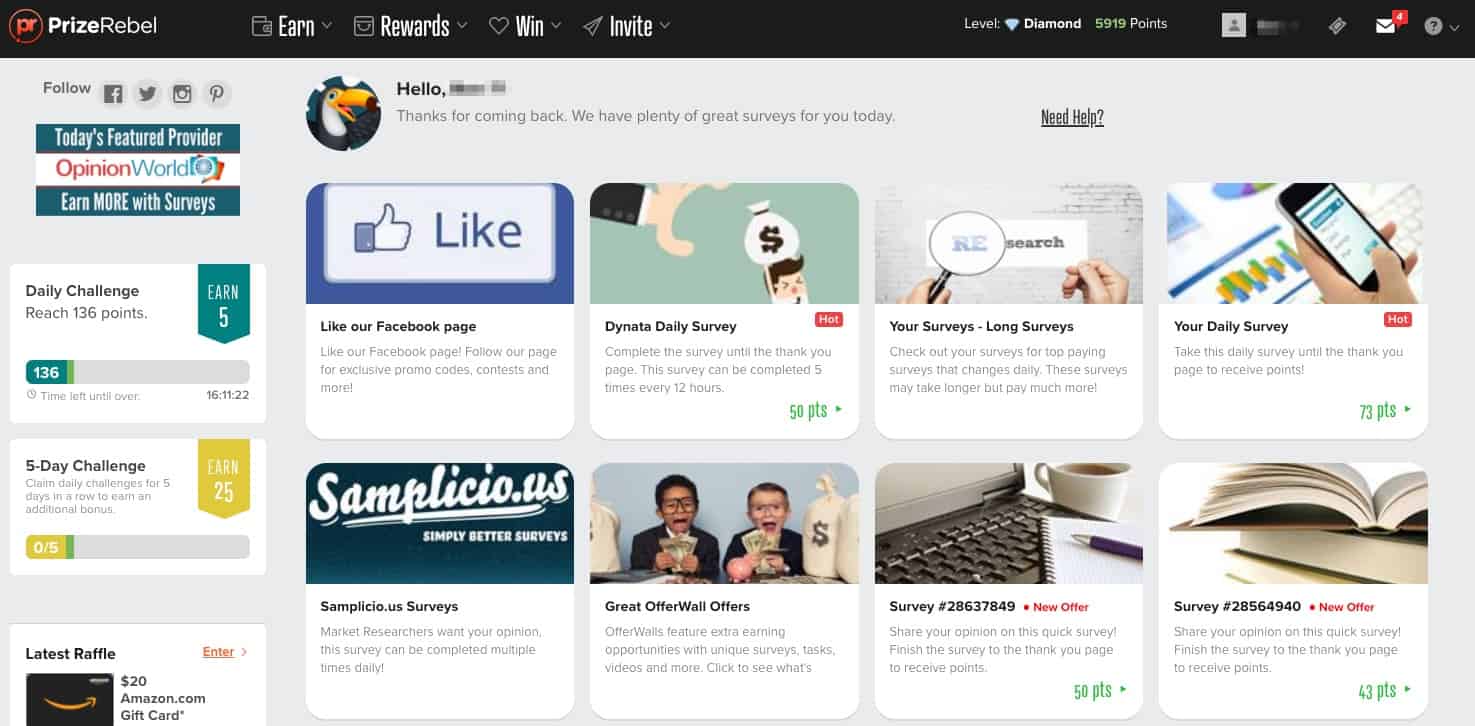Click the keyboard and coffee survey thumbnail

tap(1009, 523)
